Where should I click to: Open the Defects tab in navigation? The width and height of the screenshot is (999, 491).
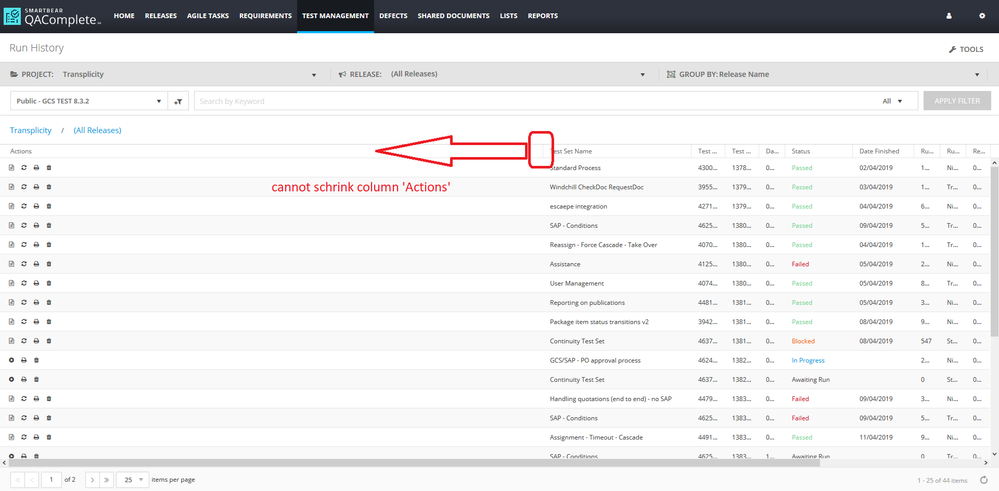393,16
